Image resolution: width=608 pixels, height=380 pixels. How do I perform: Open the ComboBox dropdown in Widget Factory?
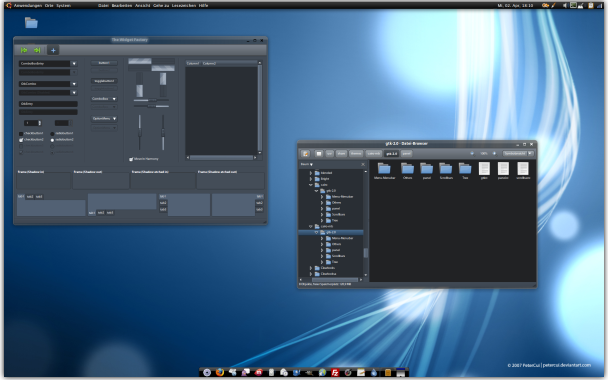104,99
